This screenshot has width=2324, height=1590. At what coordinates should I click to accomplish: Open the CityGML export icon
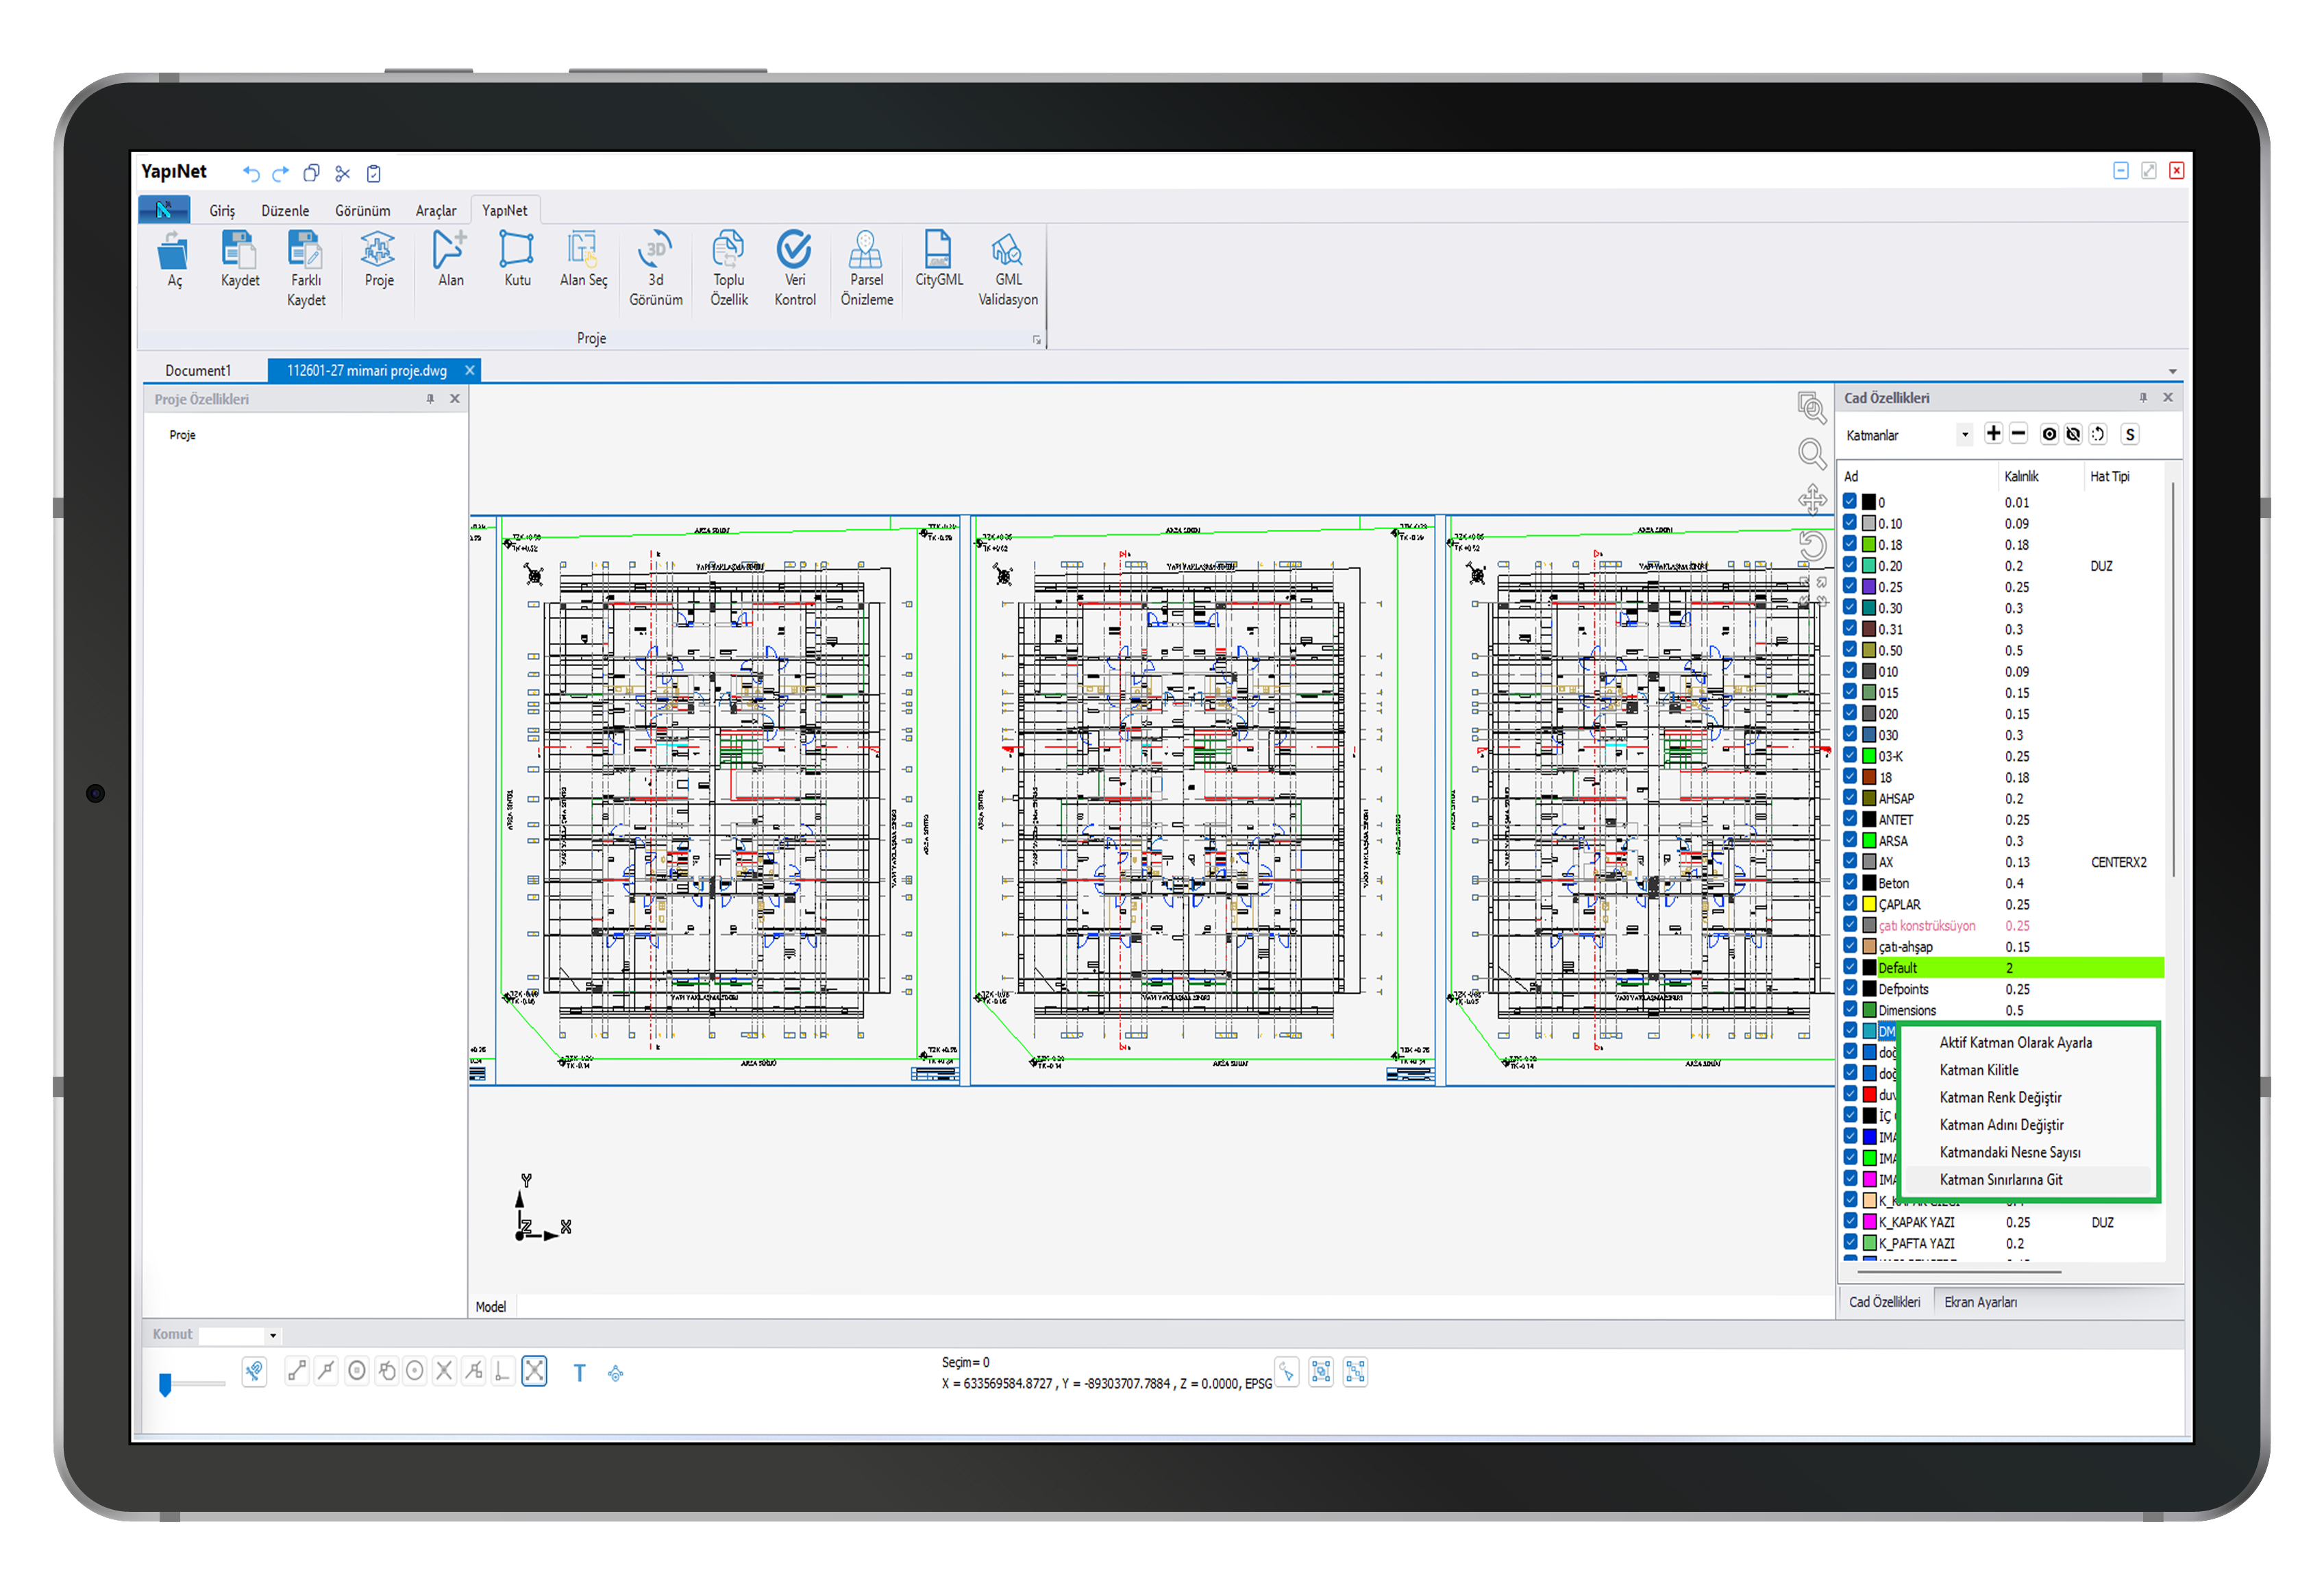[938, 250]
